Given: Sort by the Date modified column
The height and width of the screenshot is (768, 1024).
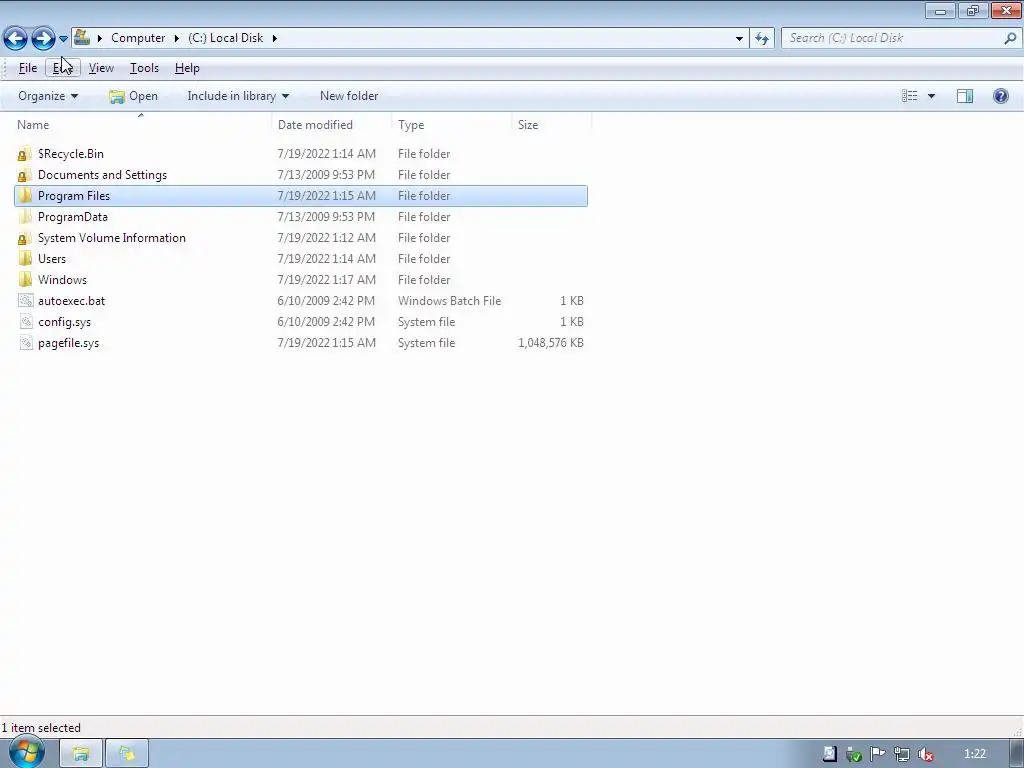Looking at the screenshot, I should [331, 125].
